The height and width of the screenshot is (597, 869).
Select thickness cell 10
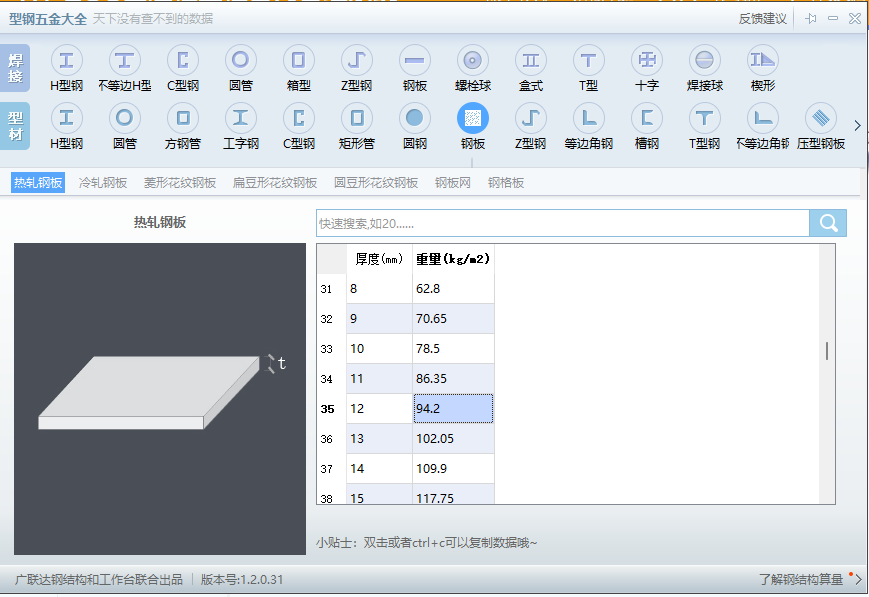coord(379,349)
